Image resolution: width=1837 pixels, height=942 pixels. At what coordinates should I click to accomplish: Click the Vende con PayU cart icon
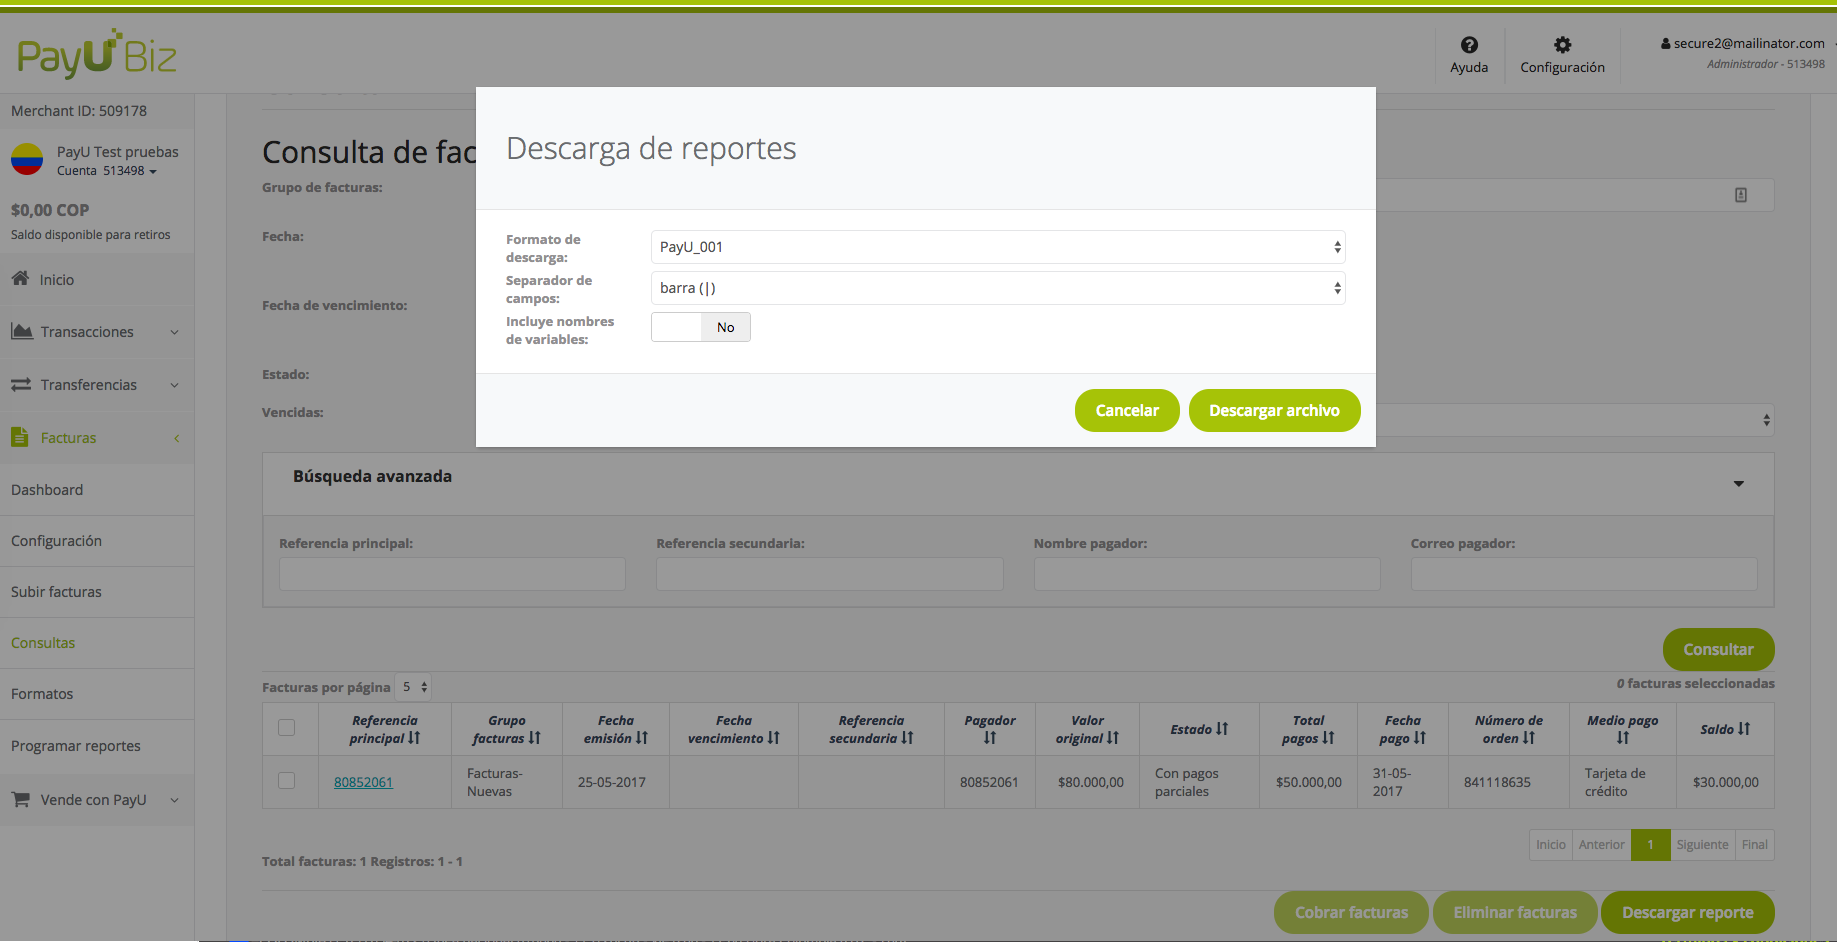tap(19, 799)
